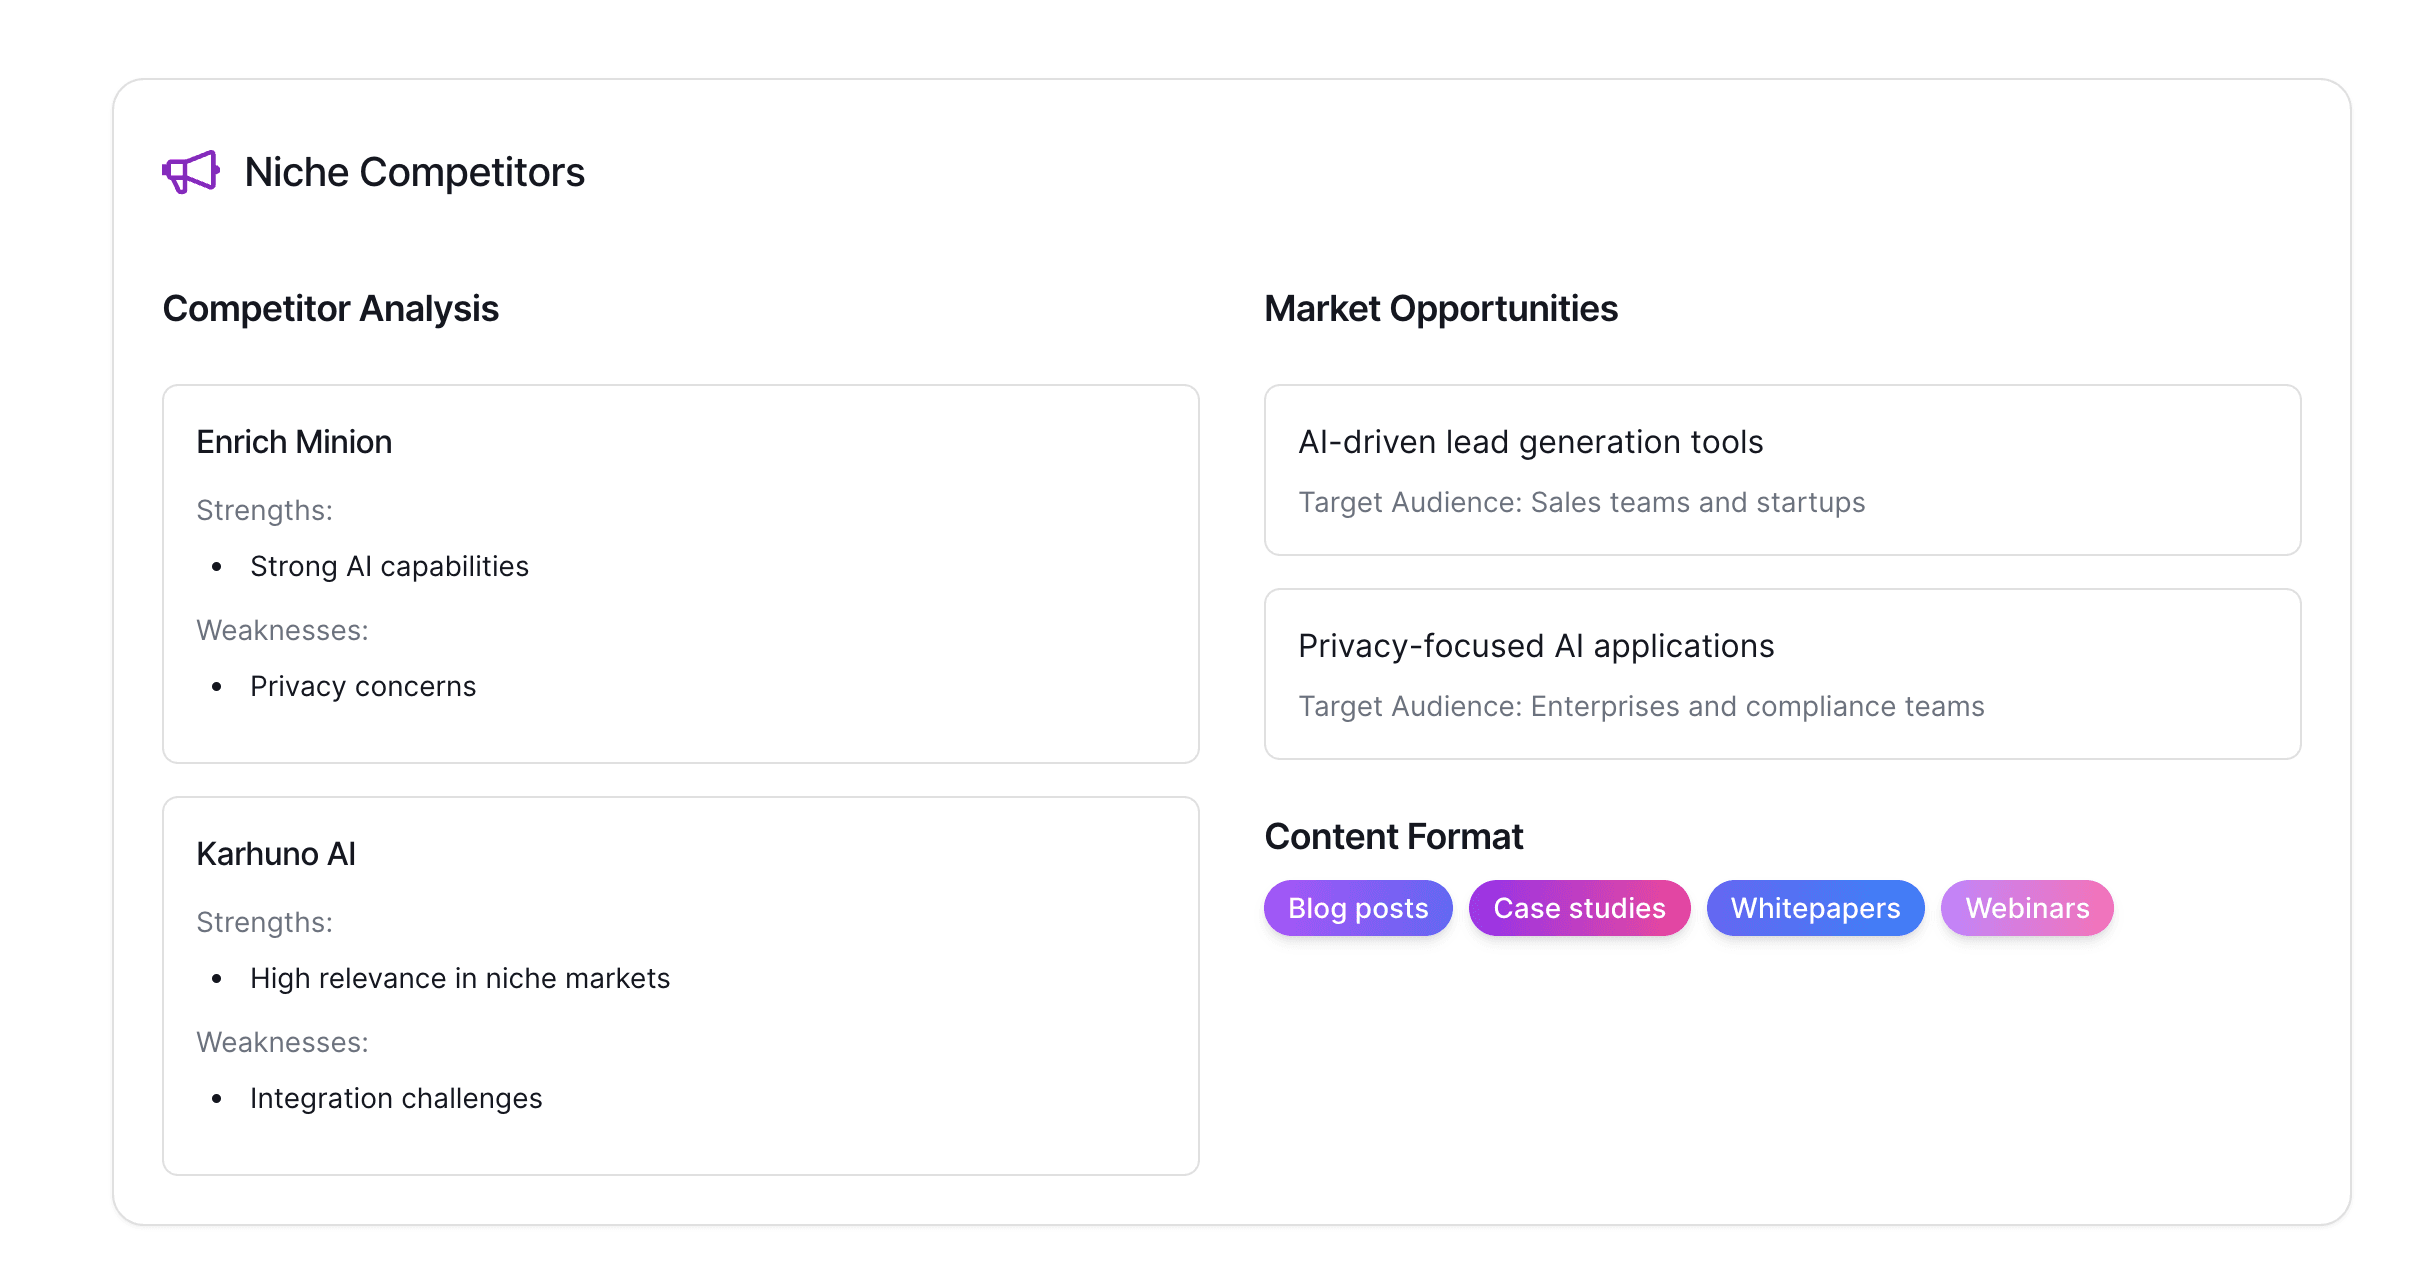Click the Content Format heading
Image resolution: width=2414 pixels, height=1270 pixels.
click(1393, 837)
